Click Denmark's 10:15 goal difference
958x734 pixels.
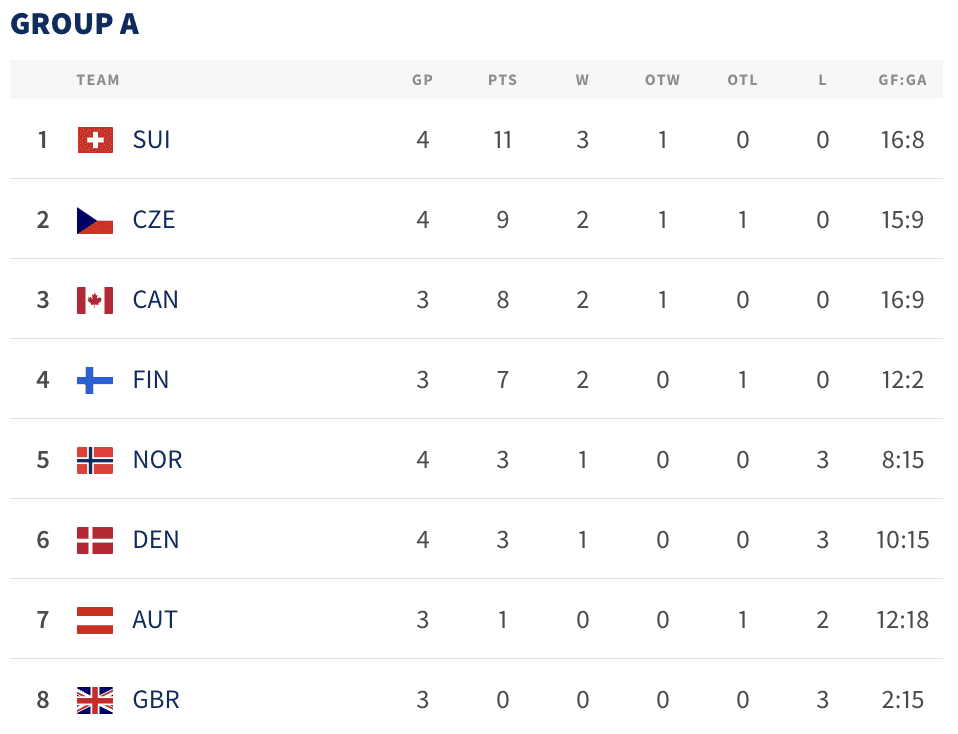tap(902, 540)
